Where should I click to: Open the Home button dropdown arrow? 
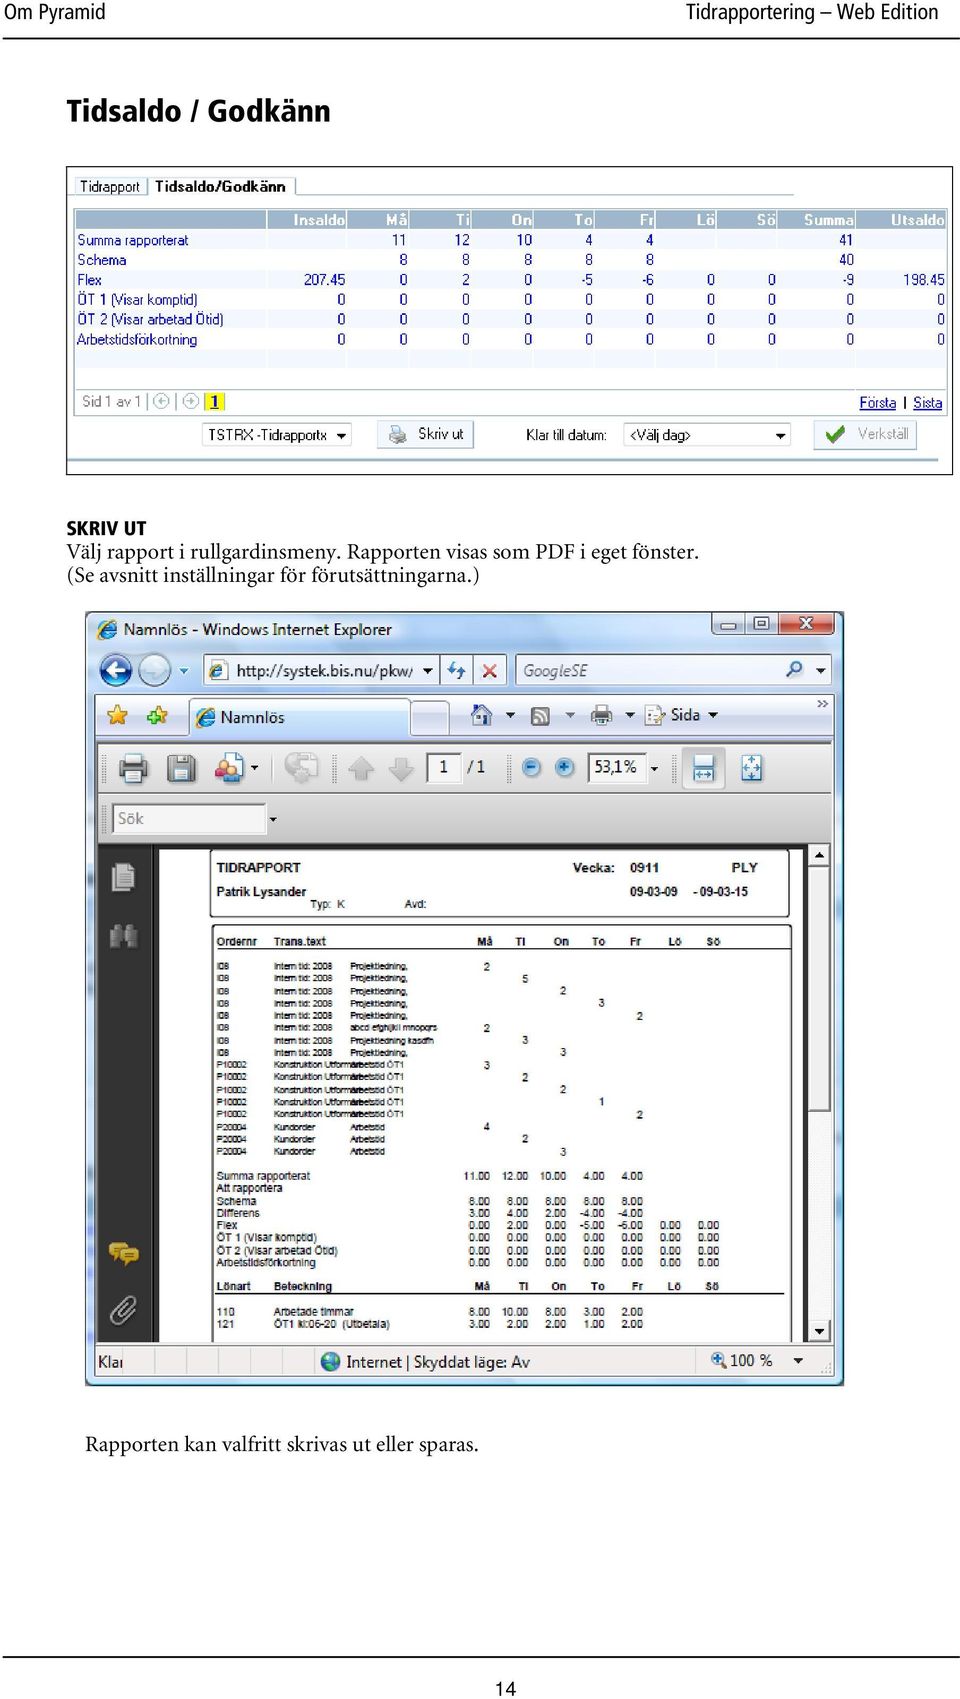point(510,715)
